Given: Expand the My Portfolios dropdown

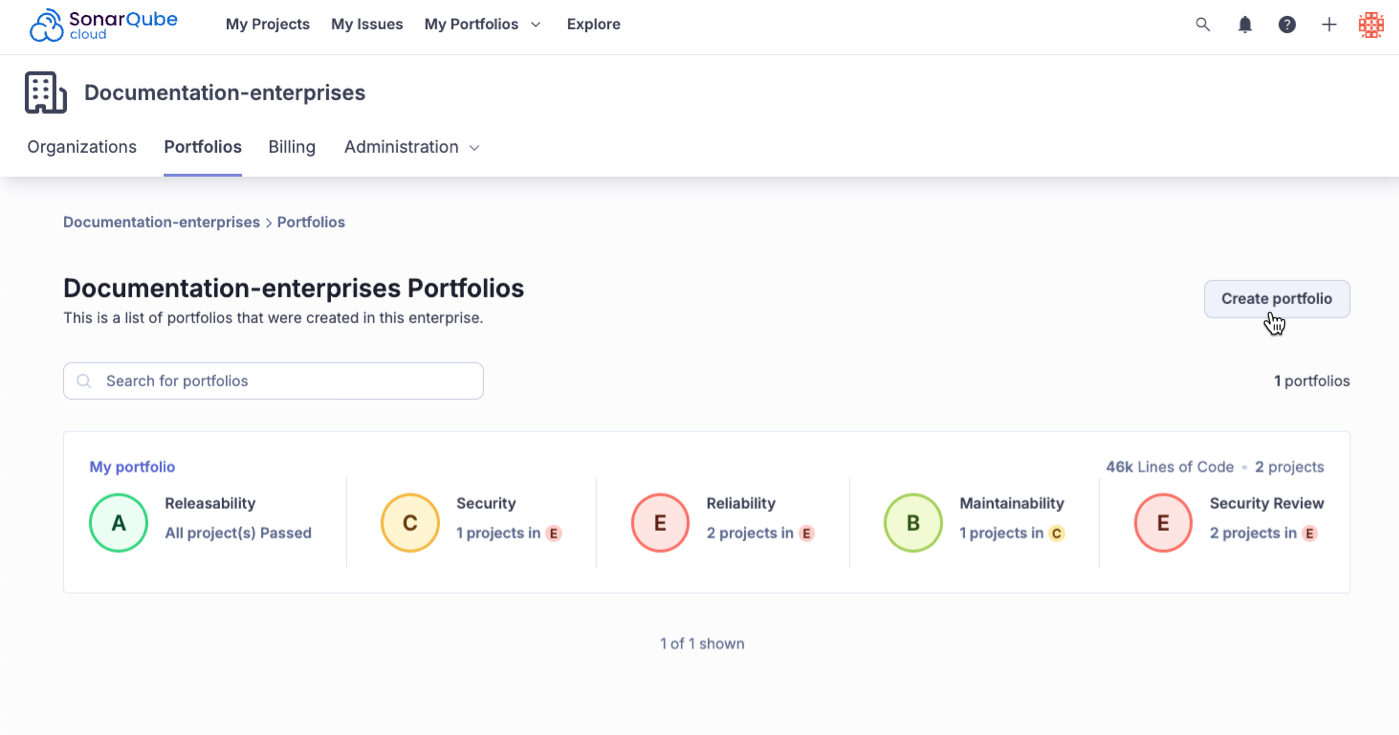Looking at the screenshot, I should 482,25.
